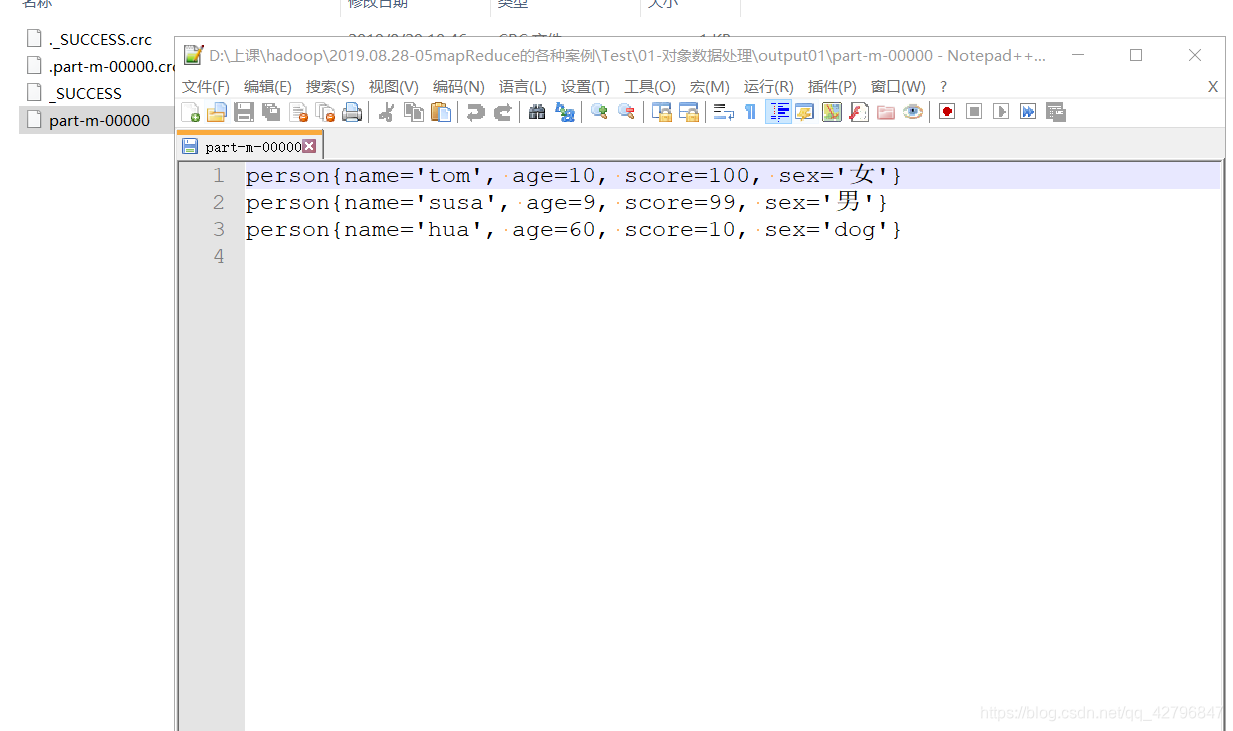Open the Replace toolbar icon
This screenshot has width=1233, height=731.
point(564,112)
